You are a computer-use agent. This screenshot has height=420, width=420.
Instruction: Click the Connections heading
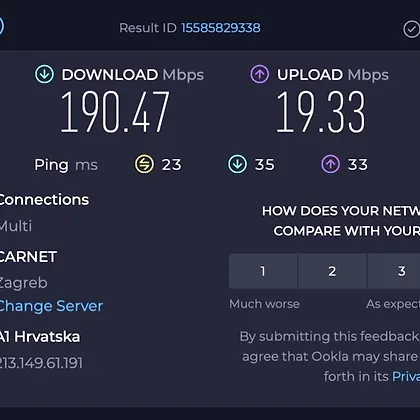pos(44,200)
